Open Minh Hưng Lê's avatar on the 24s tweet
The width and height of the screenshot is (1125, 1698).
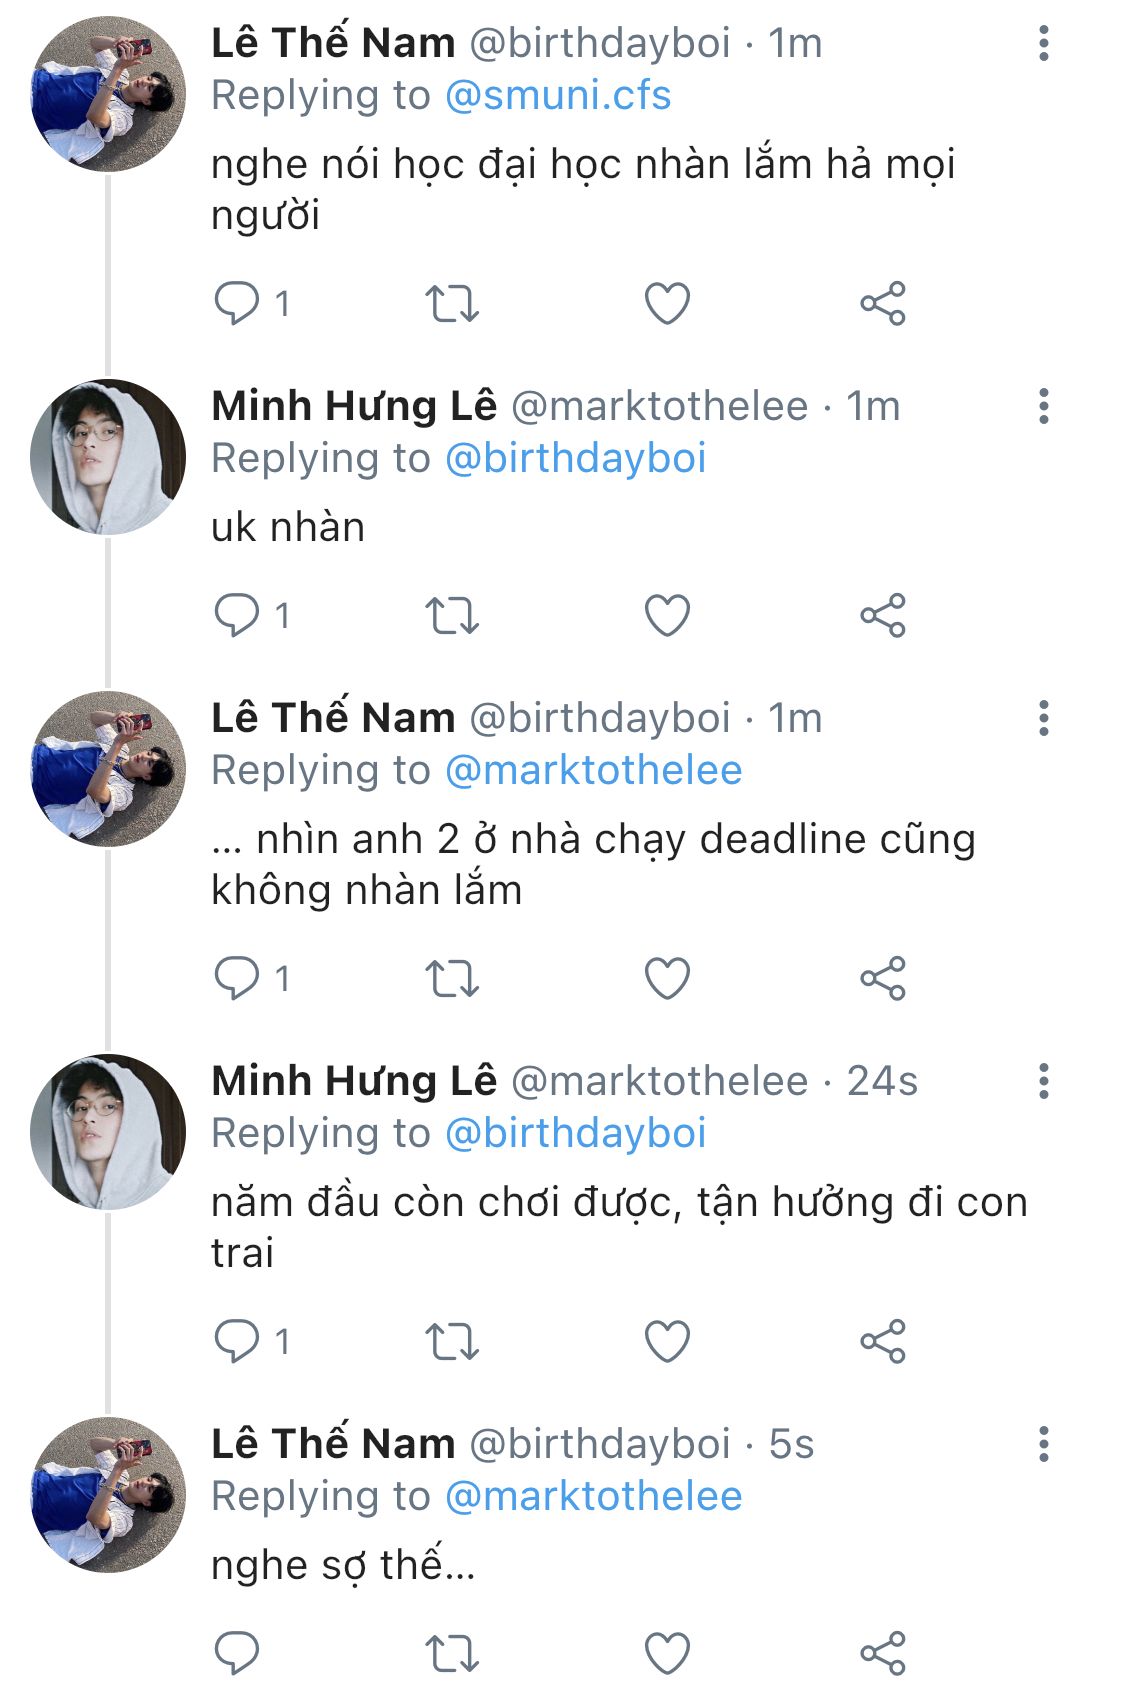(108, 1132)
